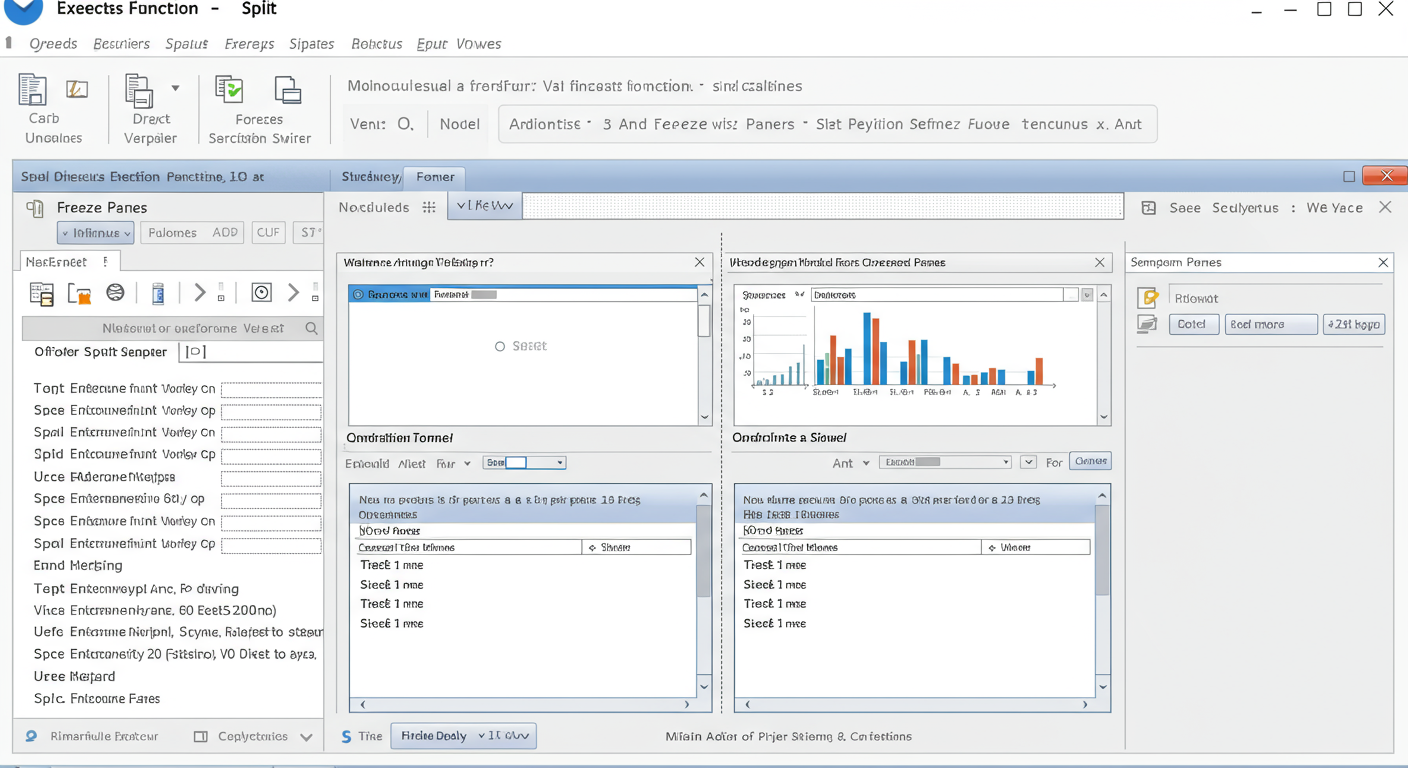
Task: Click the Cotel button
Action: [1193, 324]
